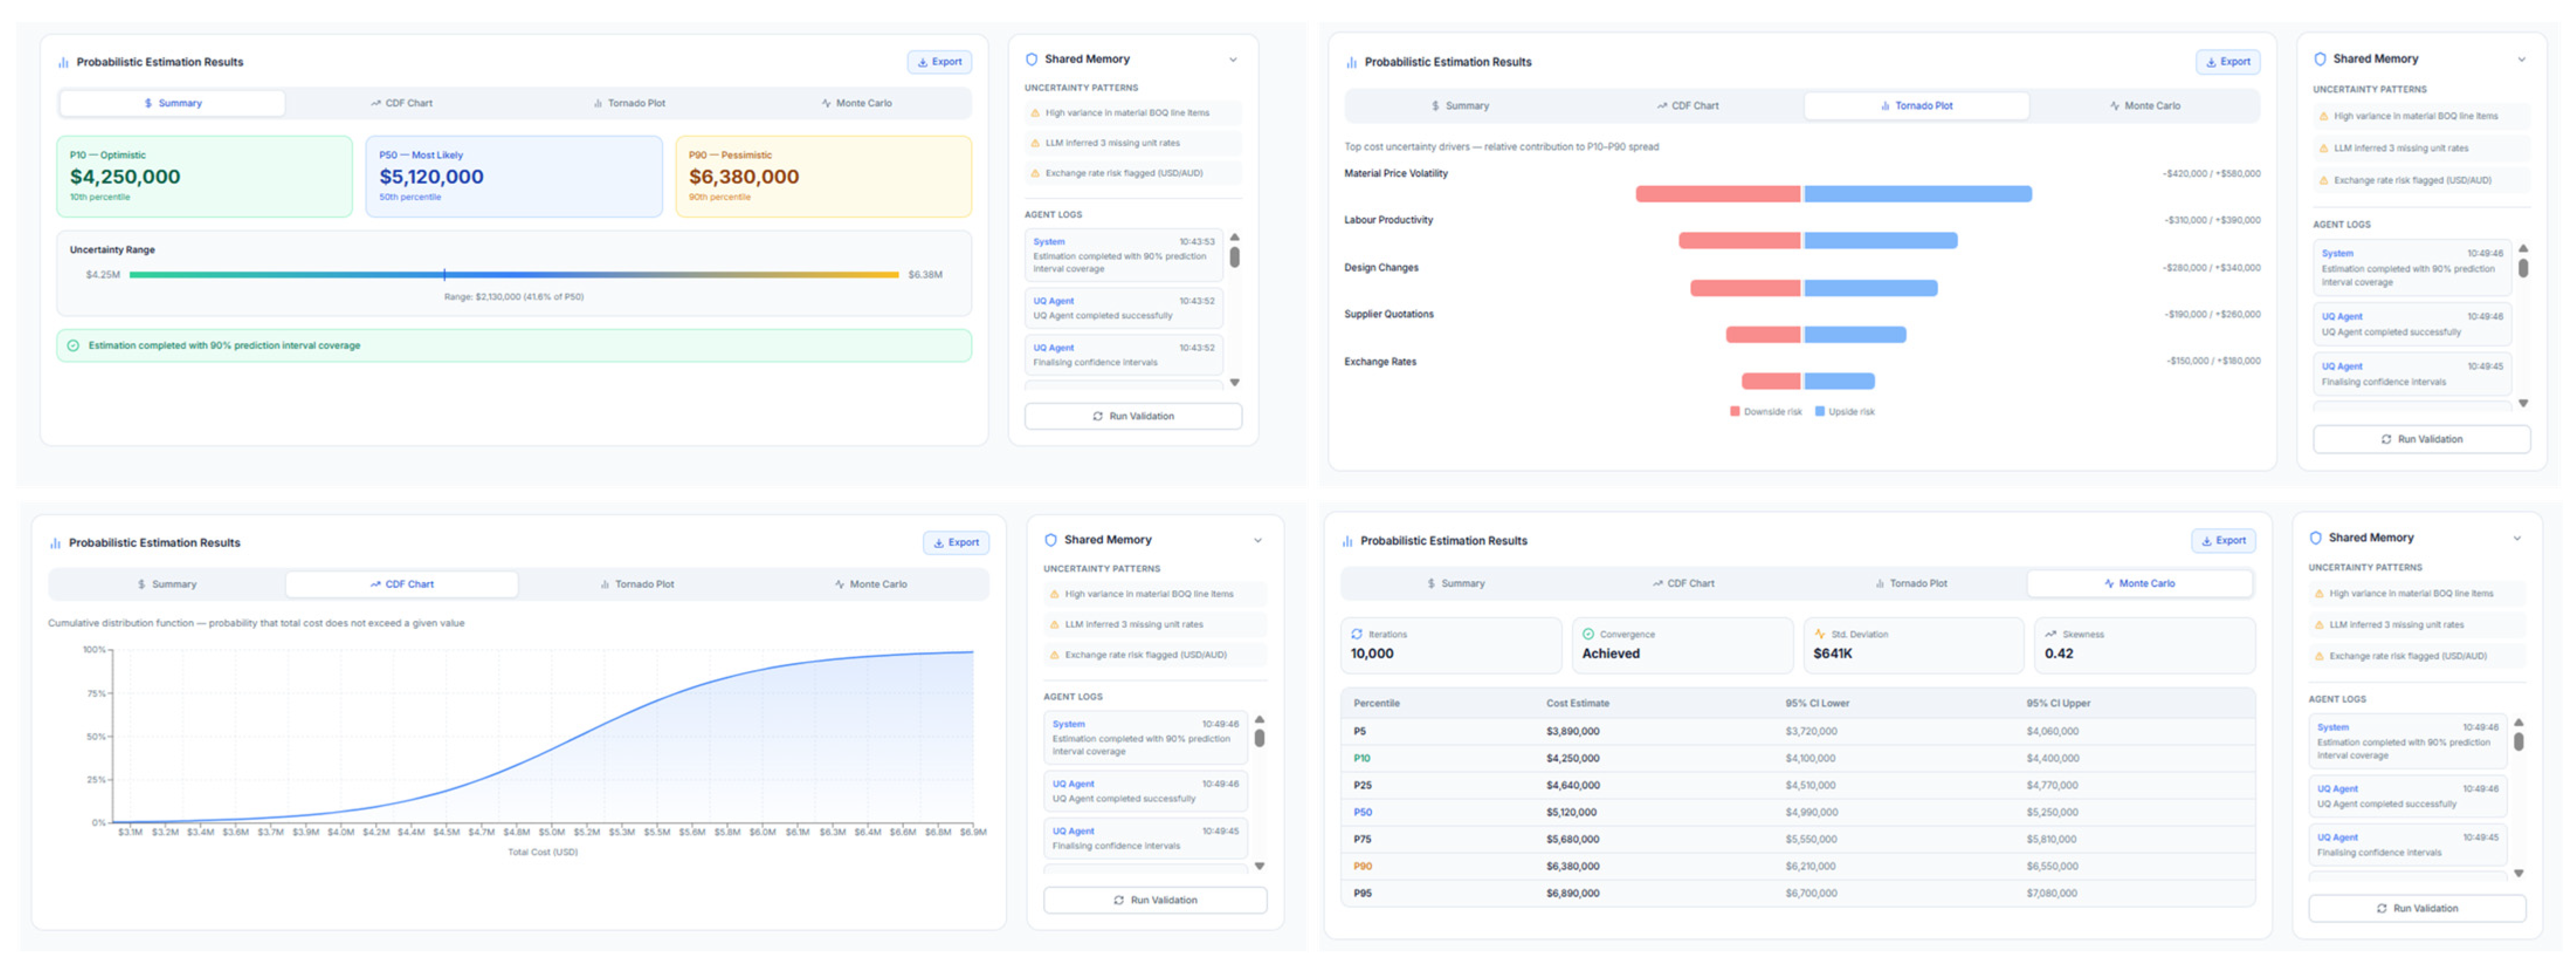Open Tornado Plot tab in the view where Monte Carlo is active
This screenshot has height=977, width=2576.
[x=1911, y=584]
